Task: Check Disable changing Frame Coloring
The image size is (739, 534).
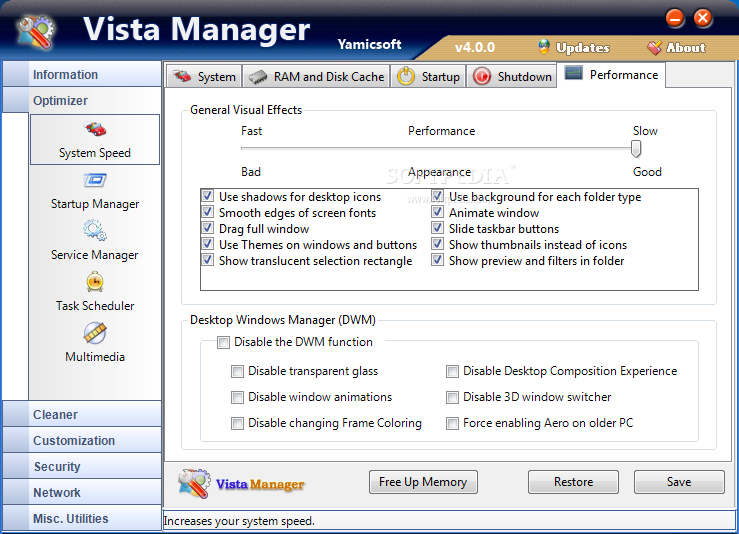Action: click(238, 423)
